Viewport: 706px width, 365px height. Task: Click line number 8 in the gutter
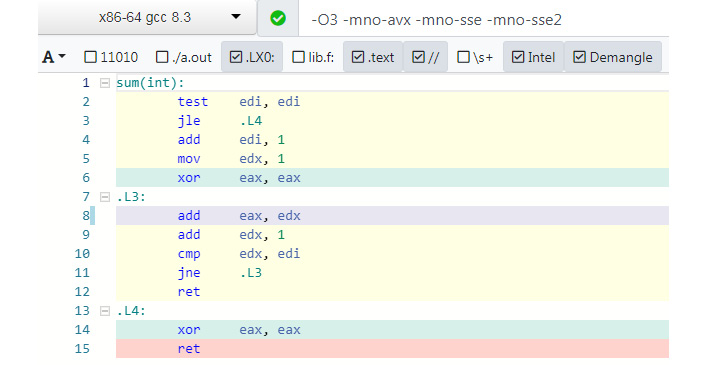click(86, 216)
